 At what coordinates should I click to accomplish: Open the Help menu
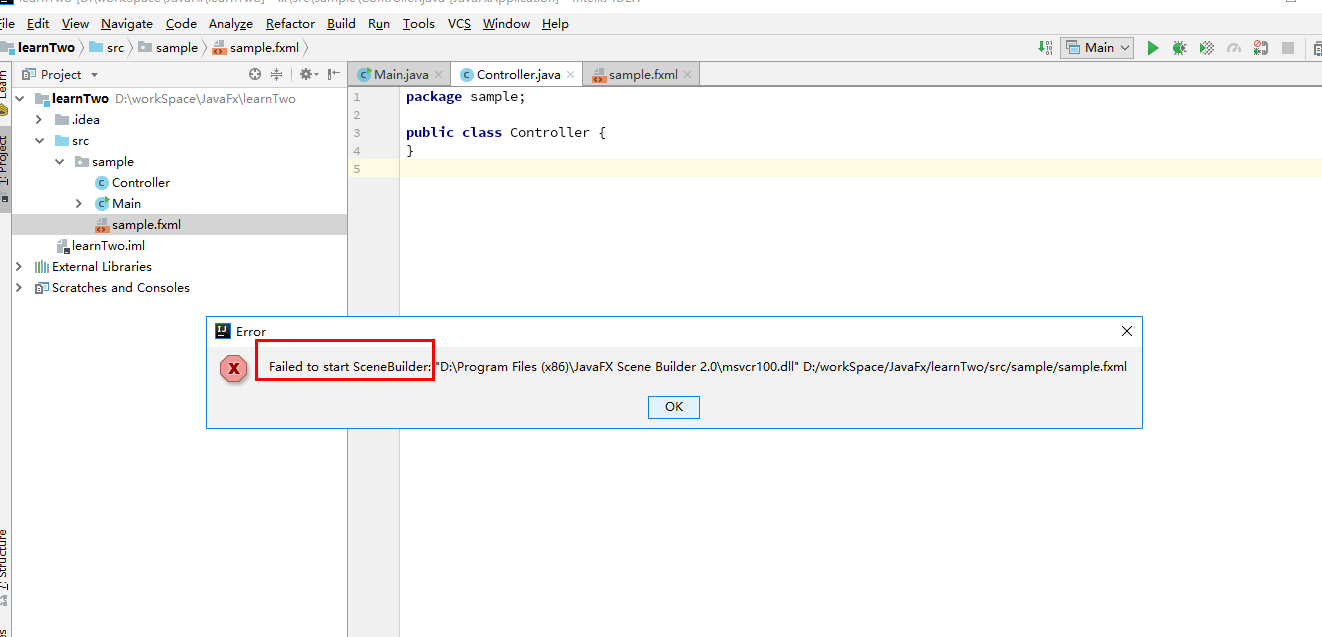pyautogui.click(x=555, y=23)
